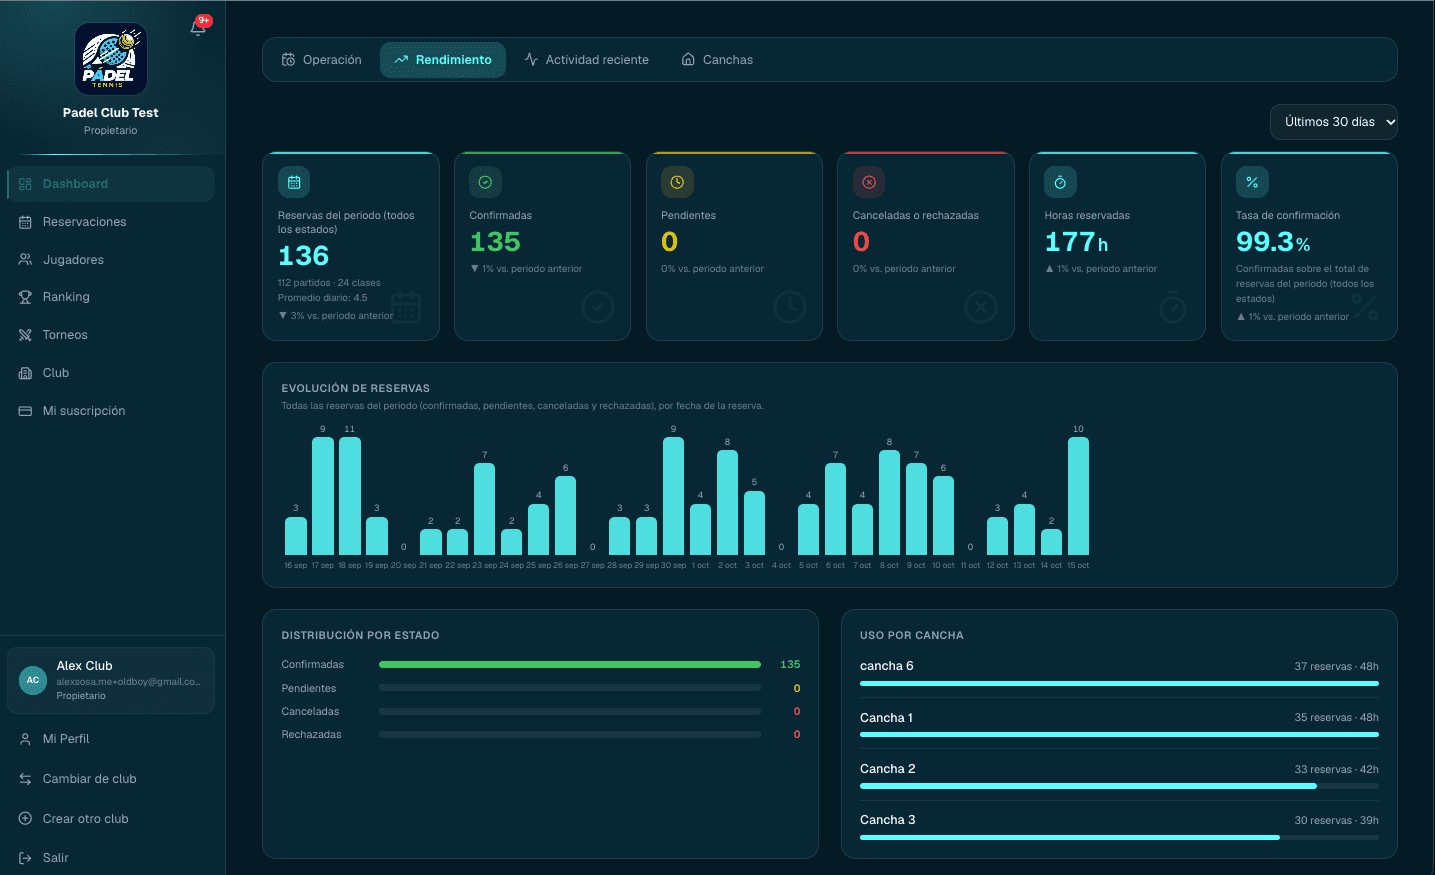Image resolution: width=1435 pixels, height=875 pixels.
Task: Click the AC avatar circle
Action: point(33,680)
